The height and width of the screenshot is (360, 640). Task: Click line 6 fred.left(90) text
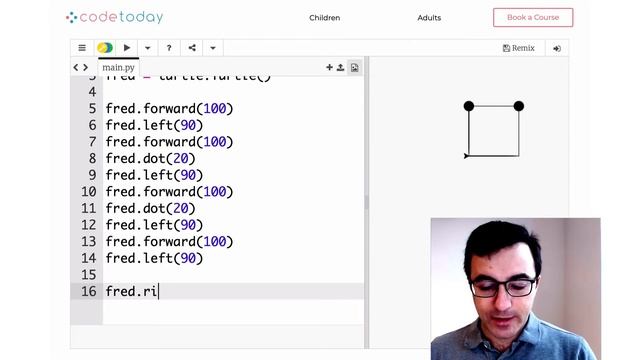coord(154,125)
